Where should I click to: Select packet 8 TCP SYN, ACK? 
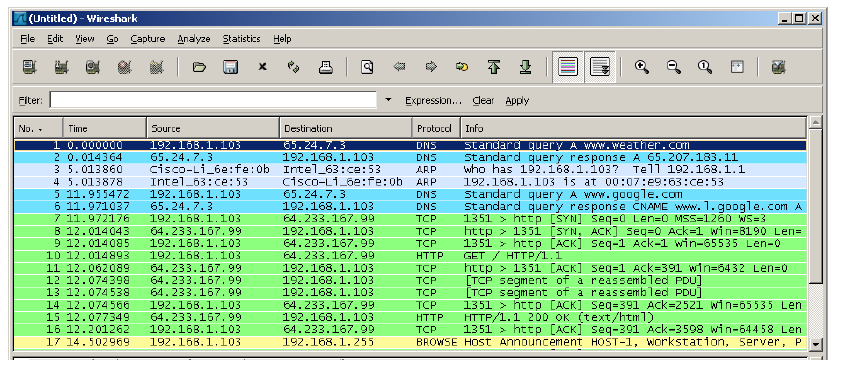[x=410, y=231]
